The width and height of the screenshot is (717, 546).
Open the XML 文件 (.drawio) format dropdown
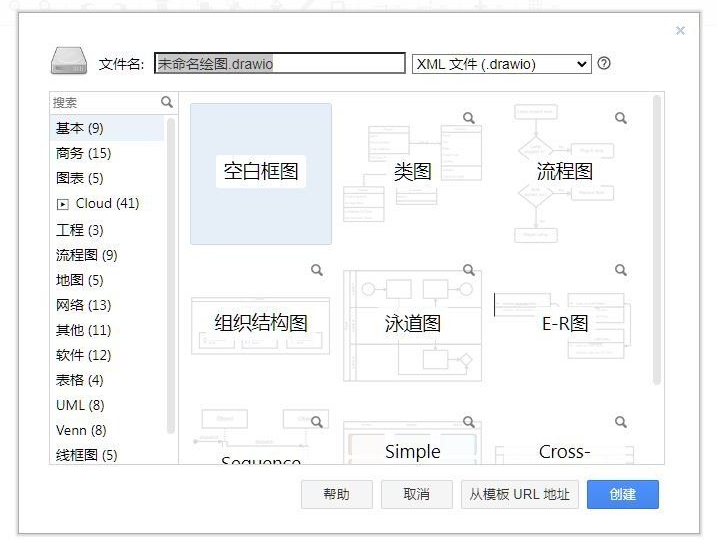coord(502,64)
